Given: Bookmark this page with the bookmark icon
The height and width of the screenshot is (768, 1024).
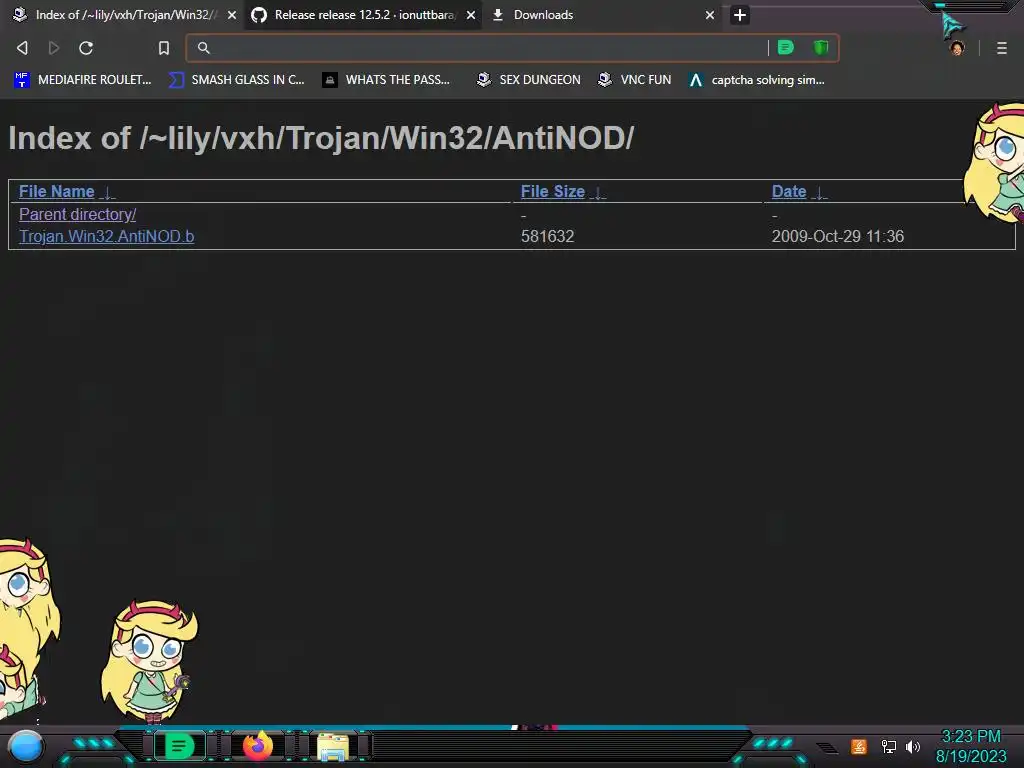Looking at the screenshot, I should 164,48.
